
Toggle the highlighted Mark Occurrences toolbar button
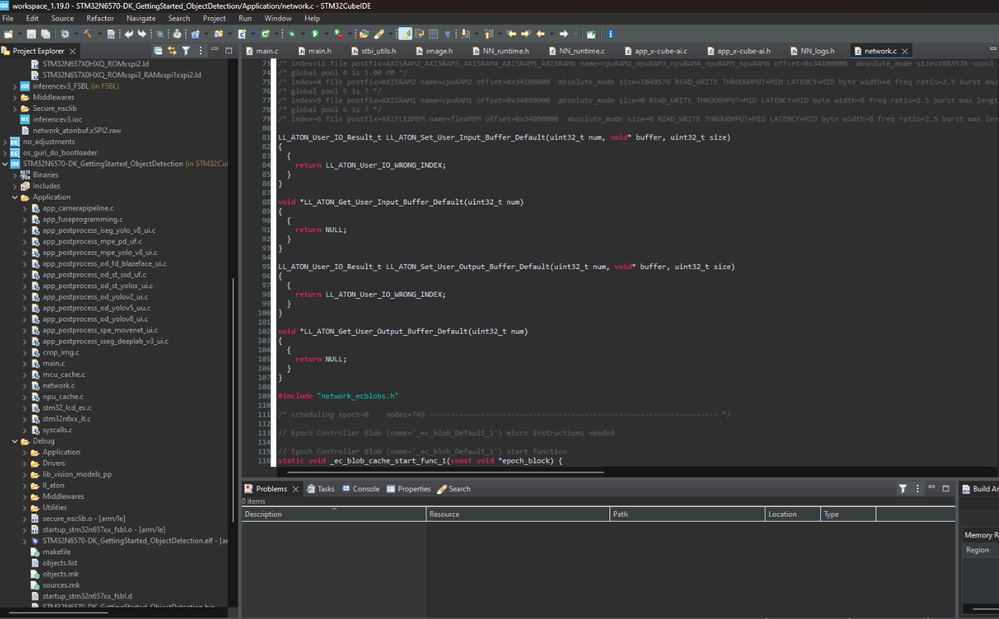pos(405,34)
